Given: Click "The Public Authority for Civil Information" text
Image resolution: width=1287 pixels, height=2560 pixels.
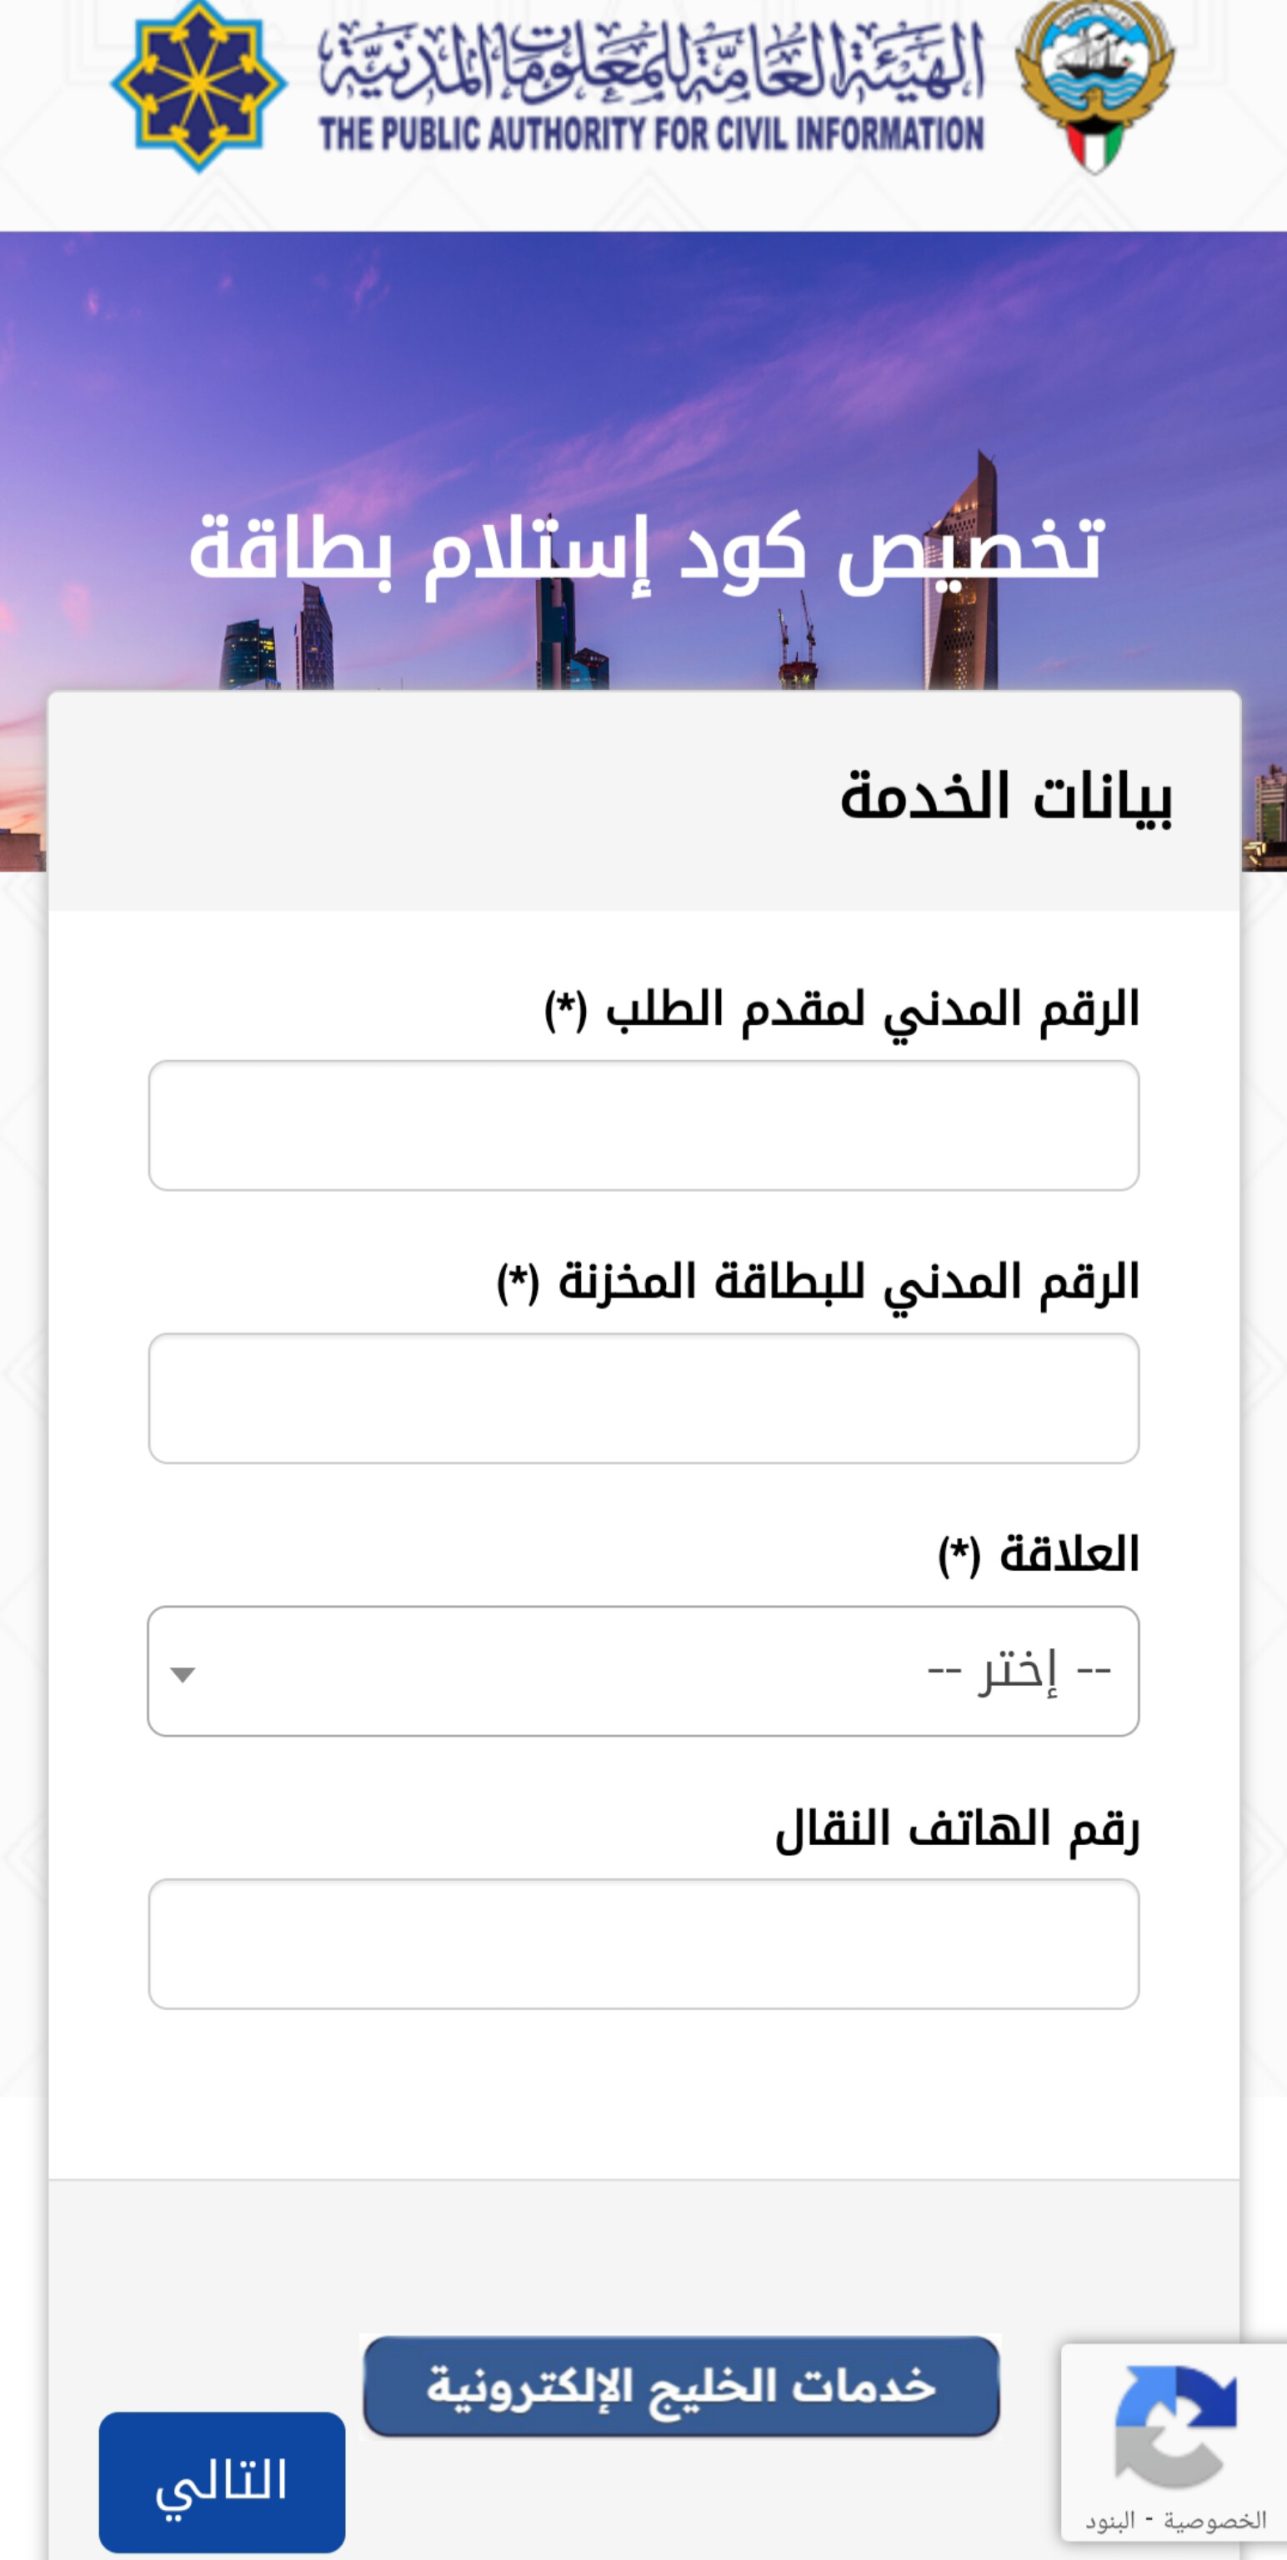Looking at the screenshot, I should 651,134.
